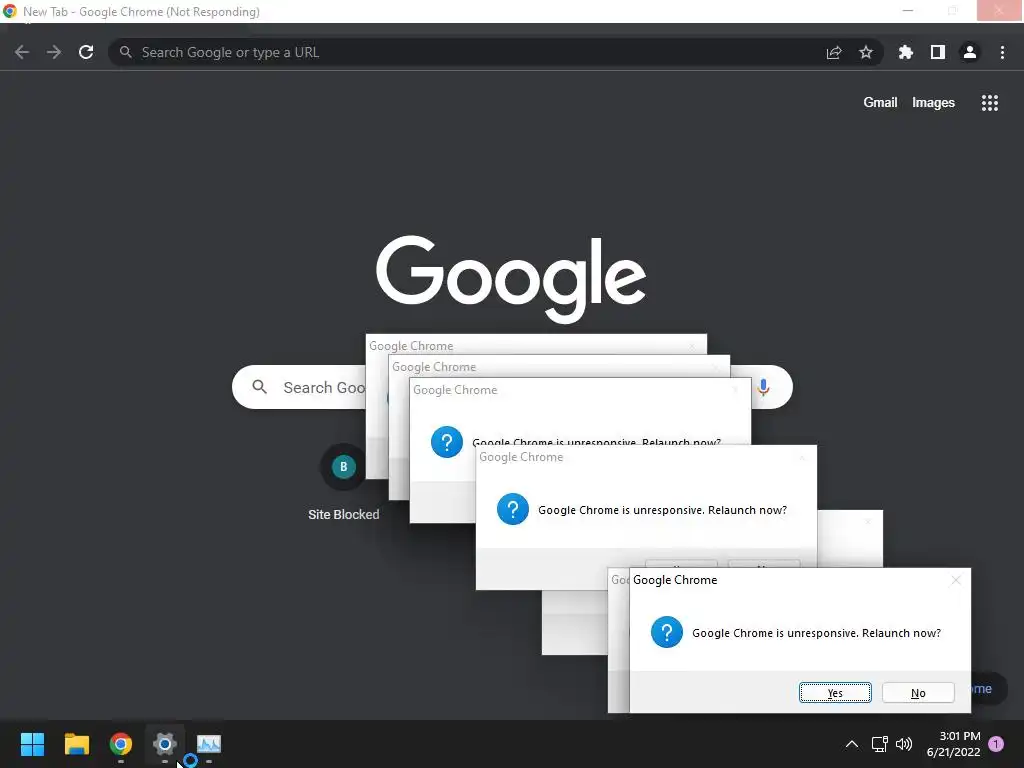
Task: Bookmark this tab with the star icon
Action: coord(866,52)
